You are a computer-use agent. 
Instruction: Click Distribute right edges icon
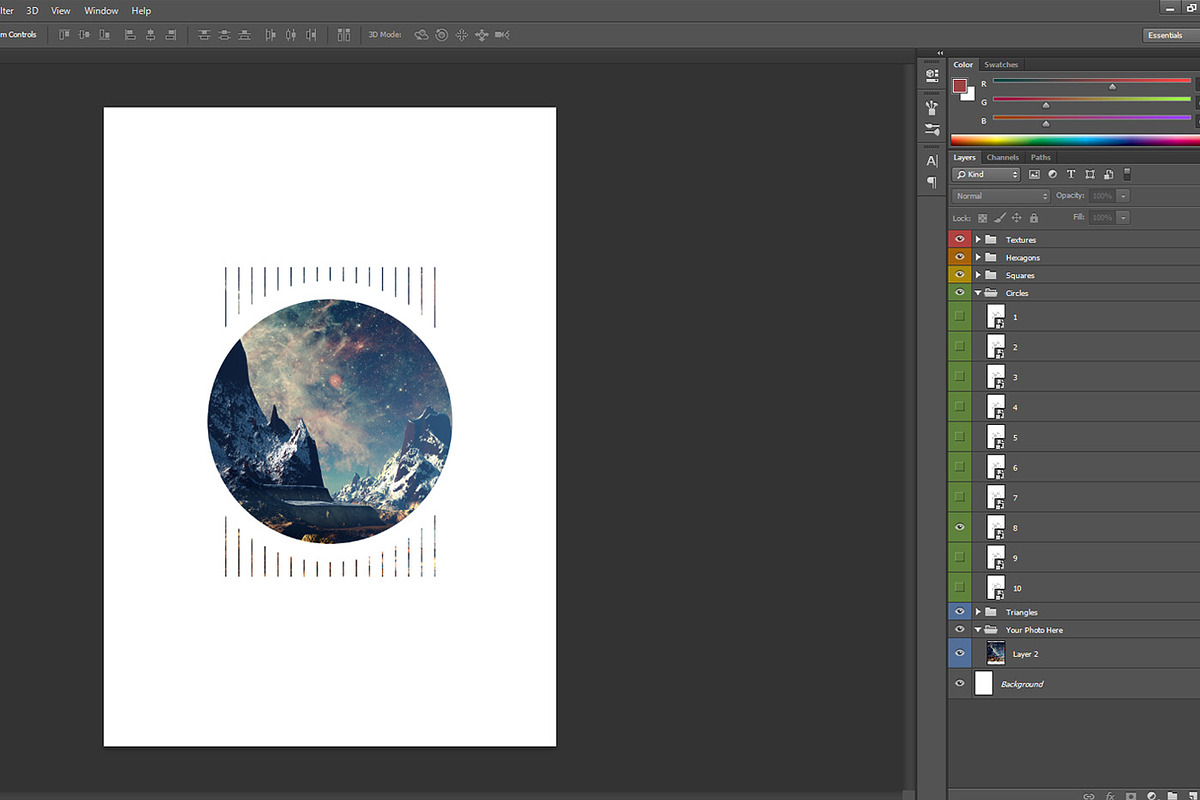pos(311,34)
